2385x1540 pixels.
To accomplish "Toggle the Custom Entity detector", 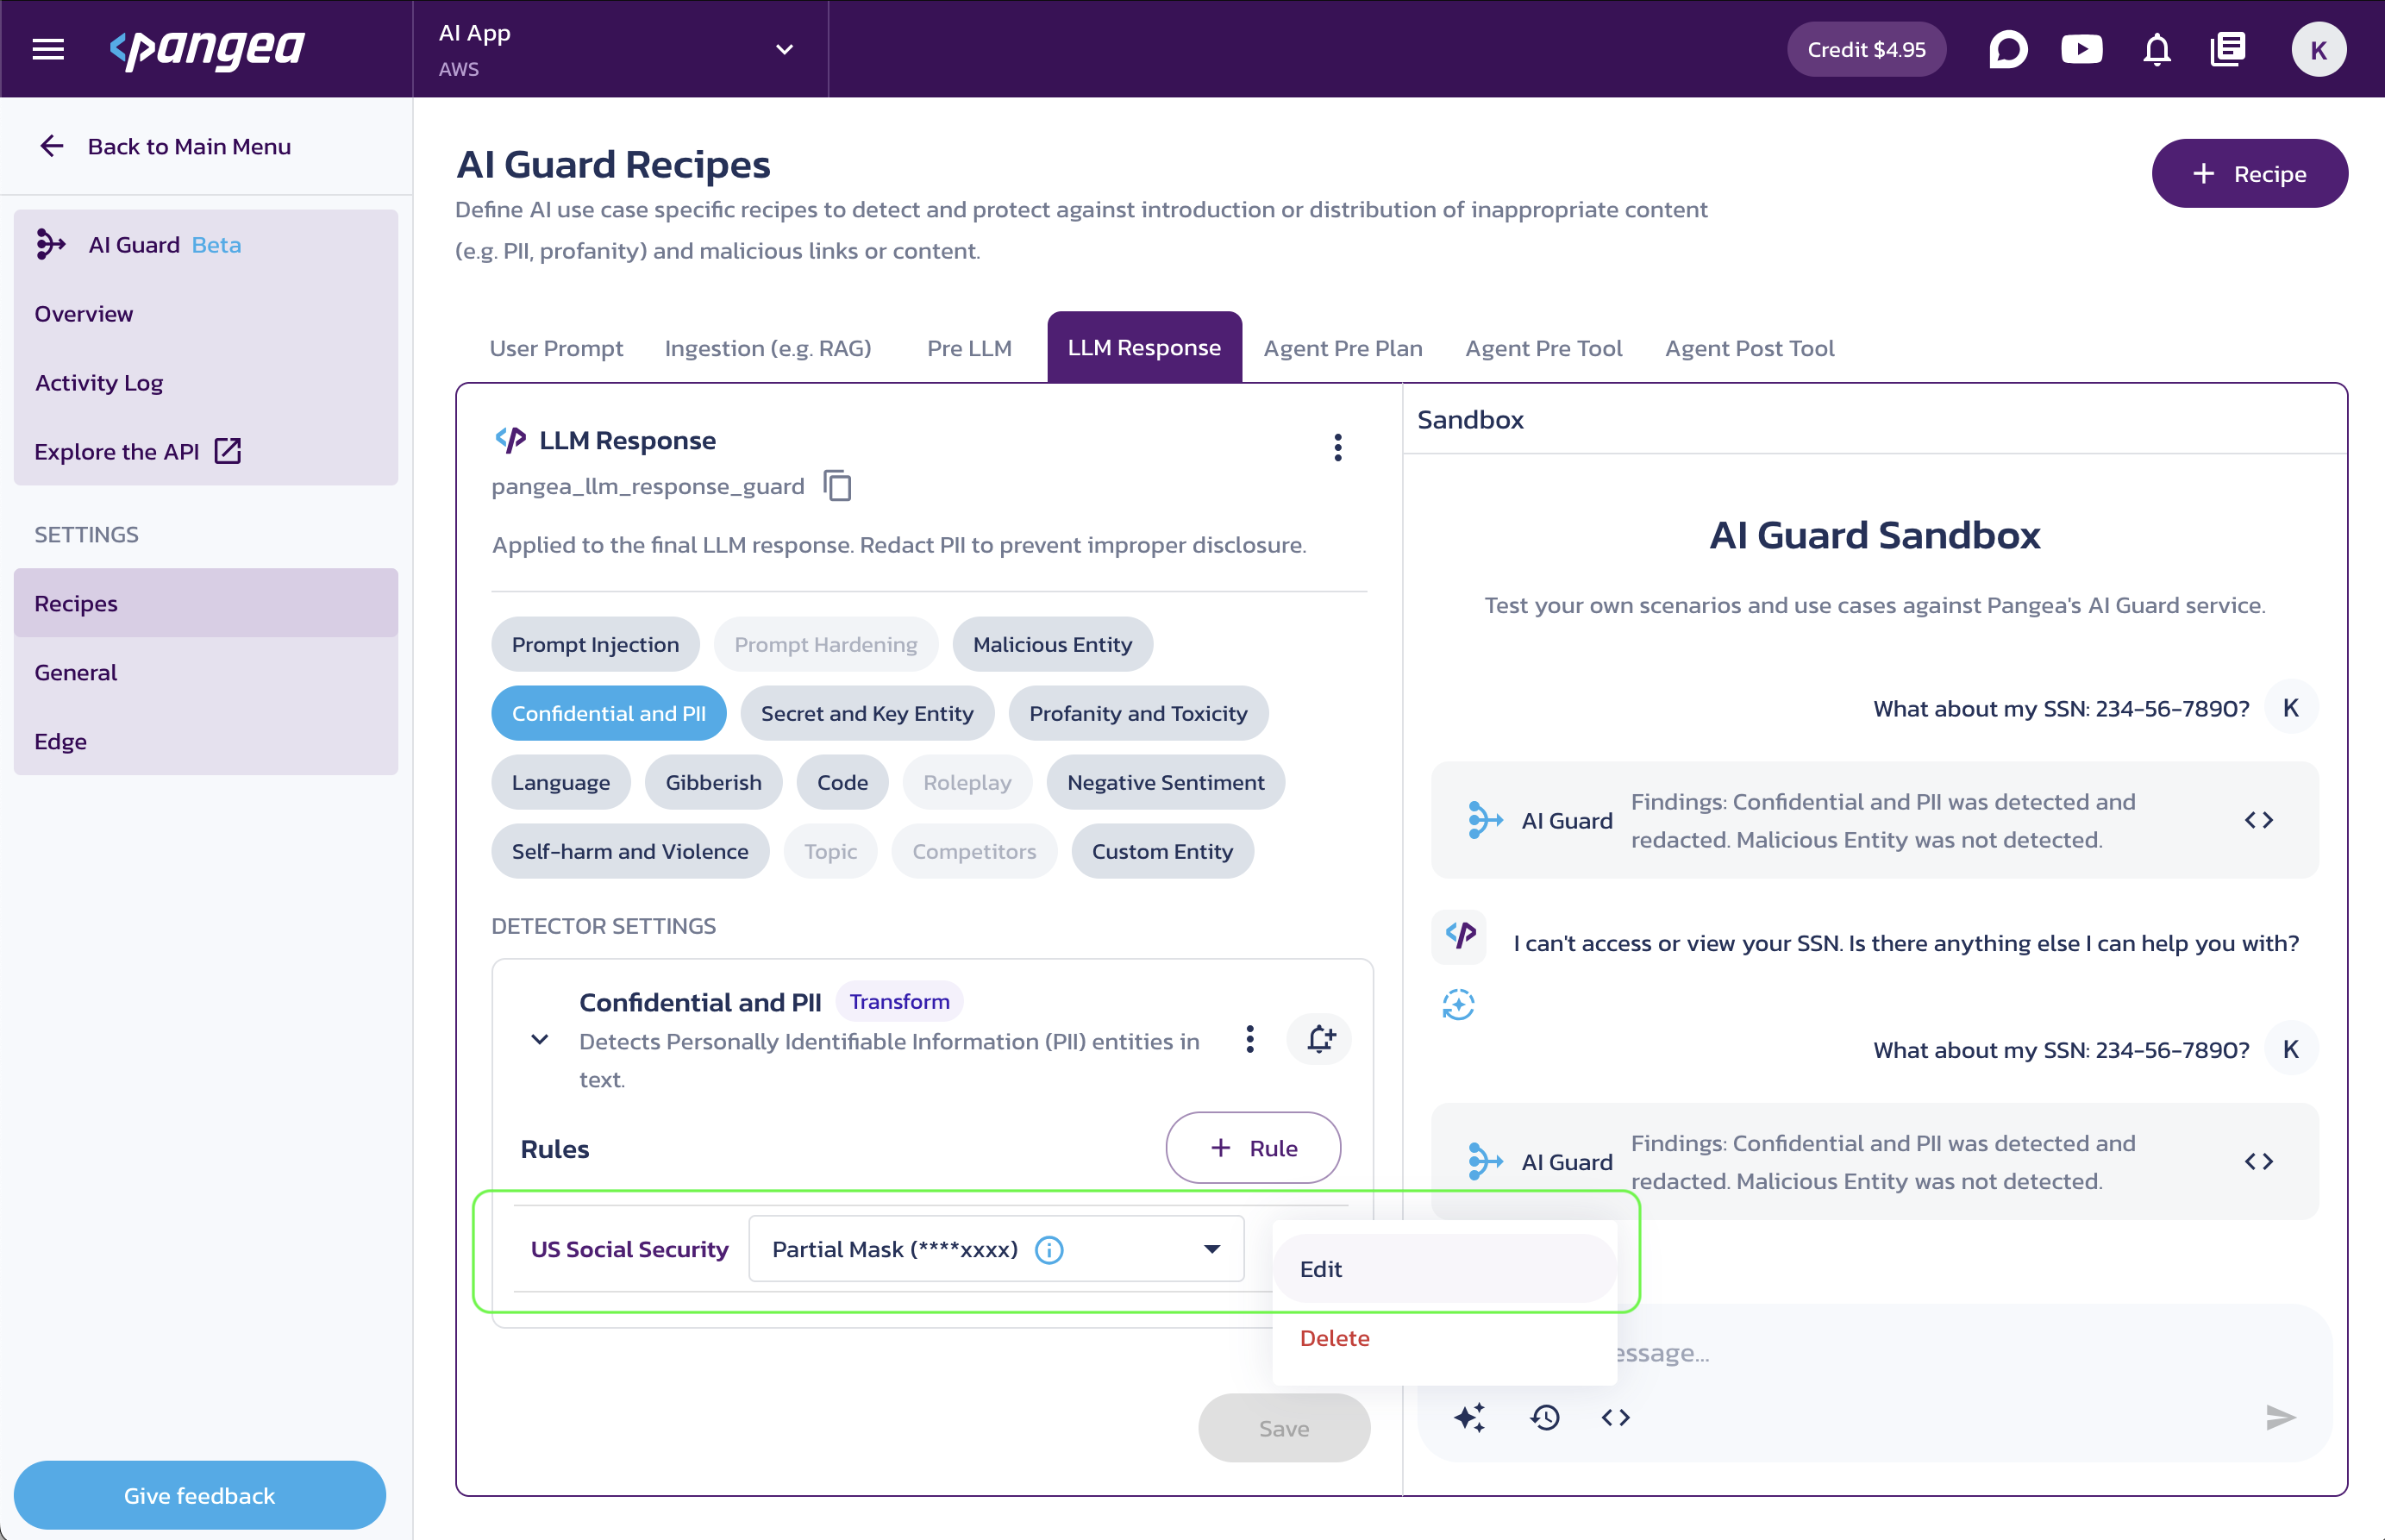I will 1162,851.
